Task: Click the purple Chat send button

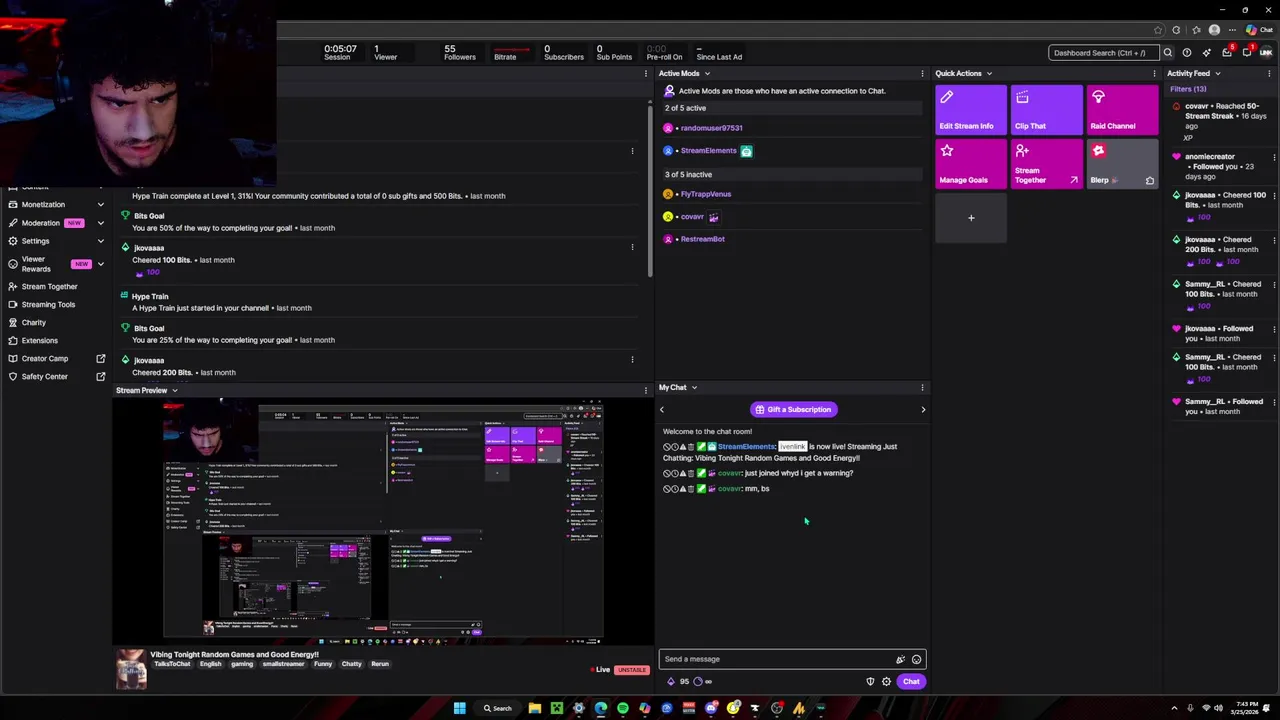Action: pos(911,682)
